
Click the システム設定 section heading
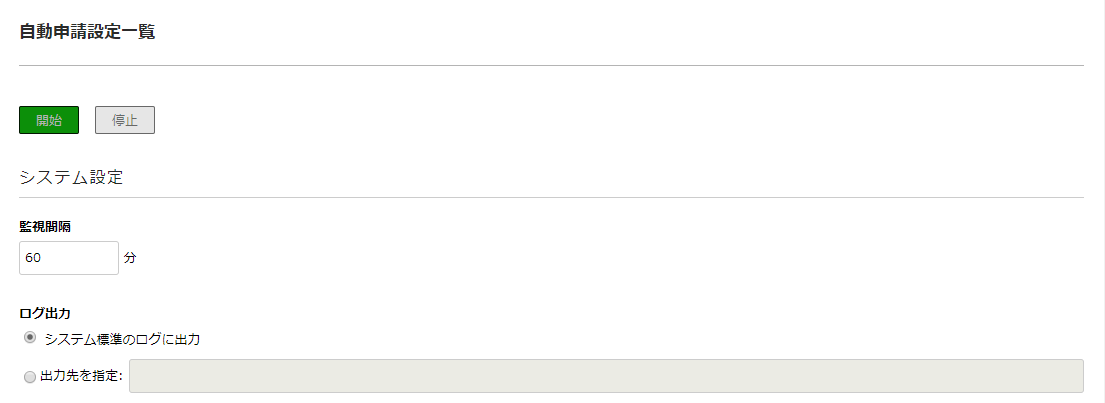point(71,177)
